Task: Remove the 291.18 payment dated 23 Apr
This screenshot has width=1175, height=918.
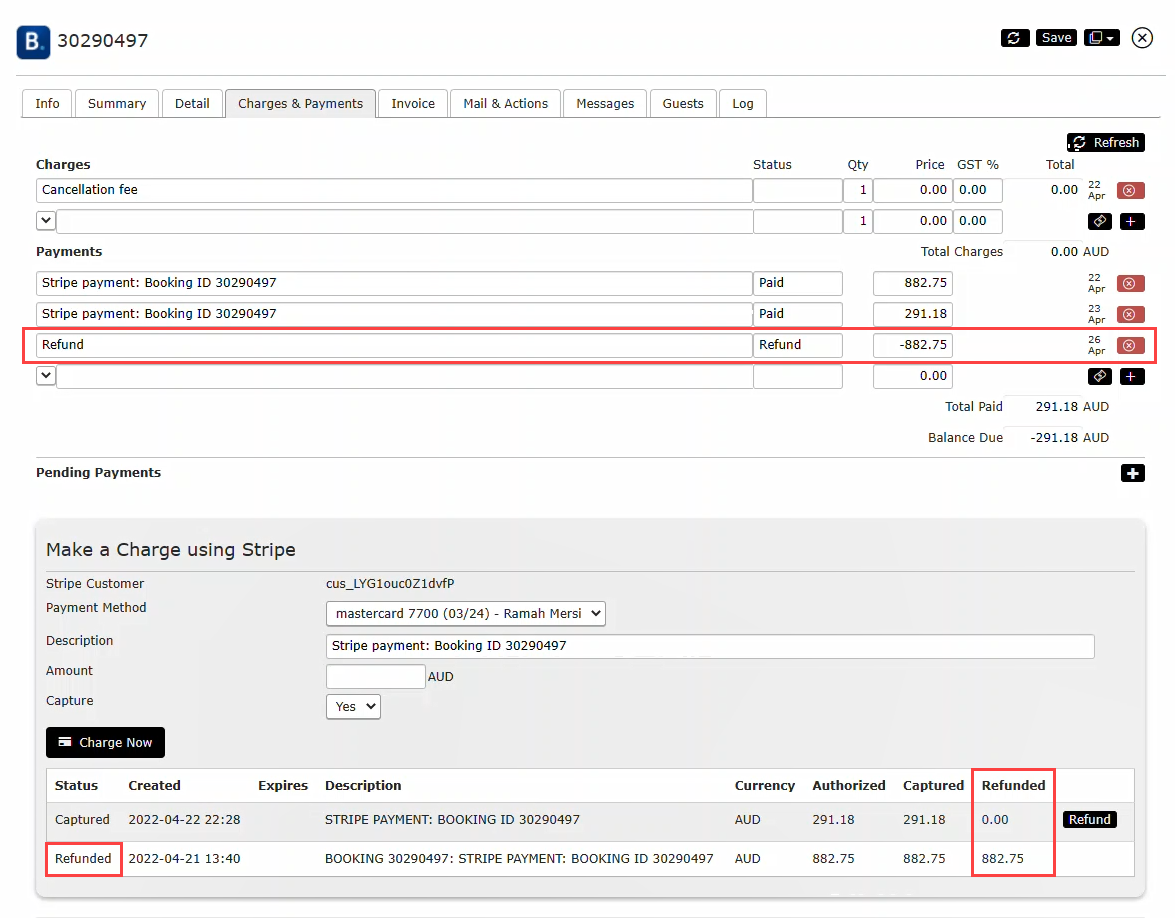Action: (x=1130, y=314)
